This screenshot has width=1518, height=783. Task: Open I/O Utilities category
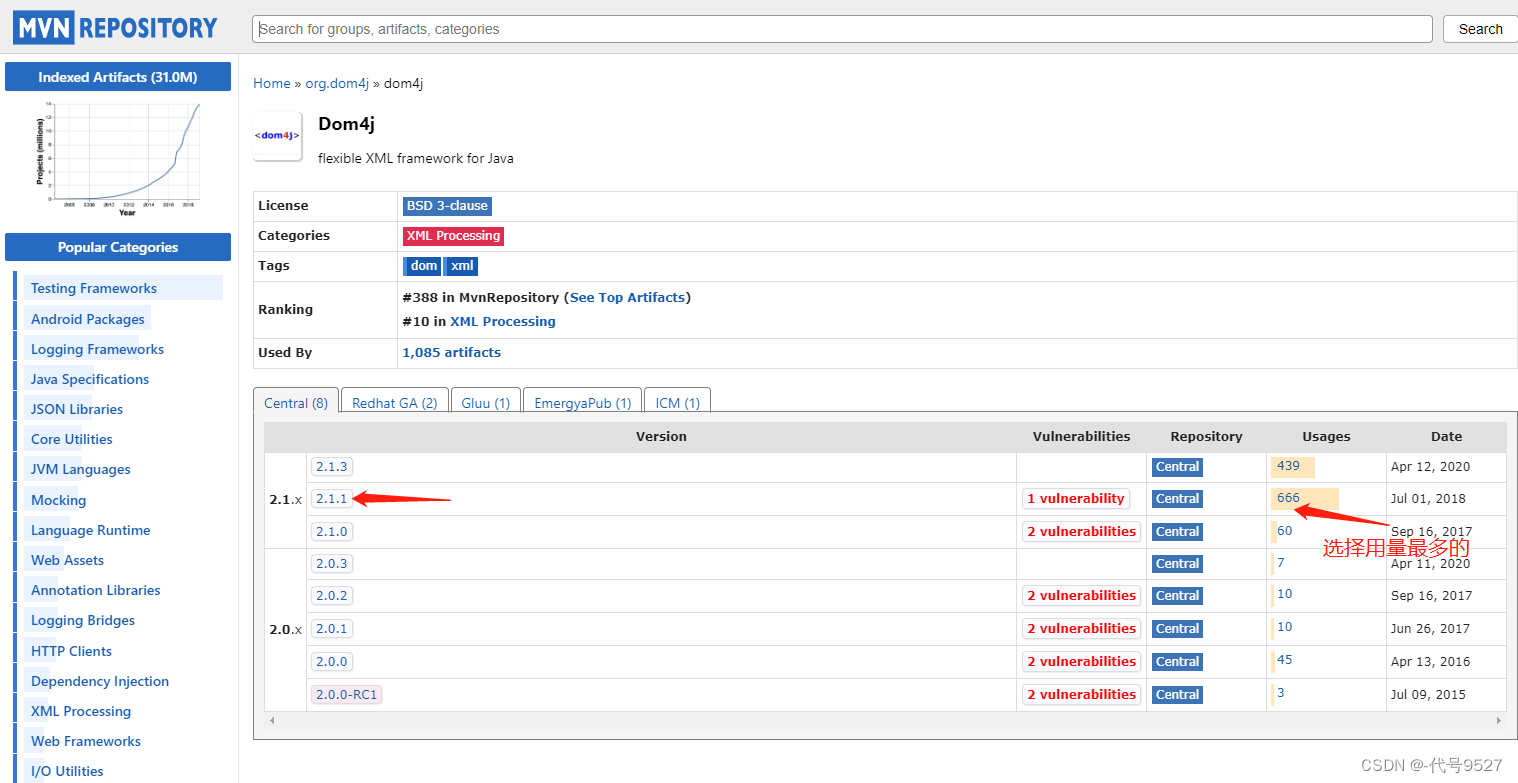click(67, 772)
